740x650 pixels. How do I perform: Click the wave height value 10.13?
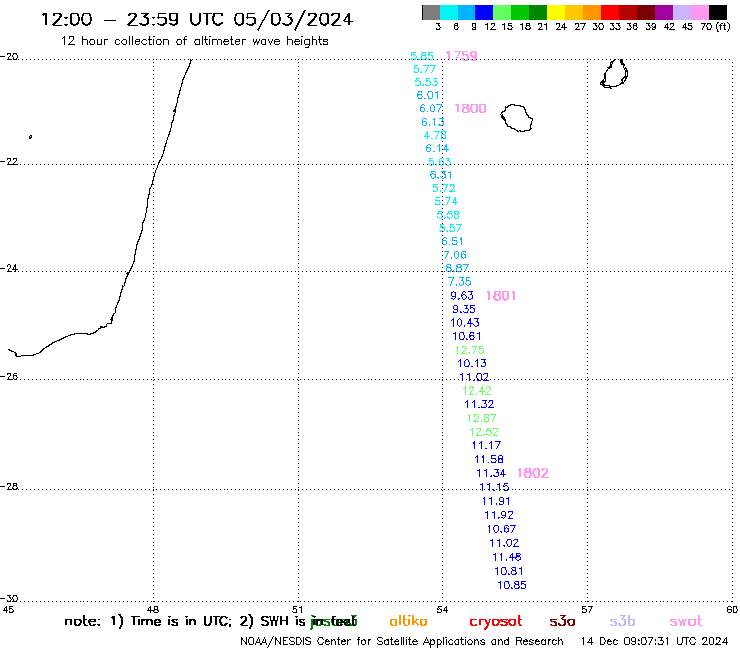[x=472, y=363]
